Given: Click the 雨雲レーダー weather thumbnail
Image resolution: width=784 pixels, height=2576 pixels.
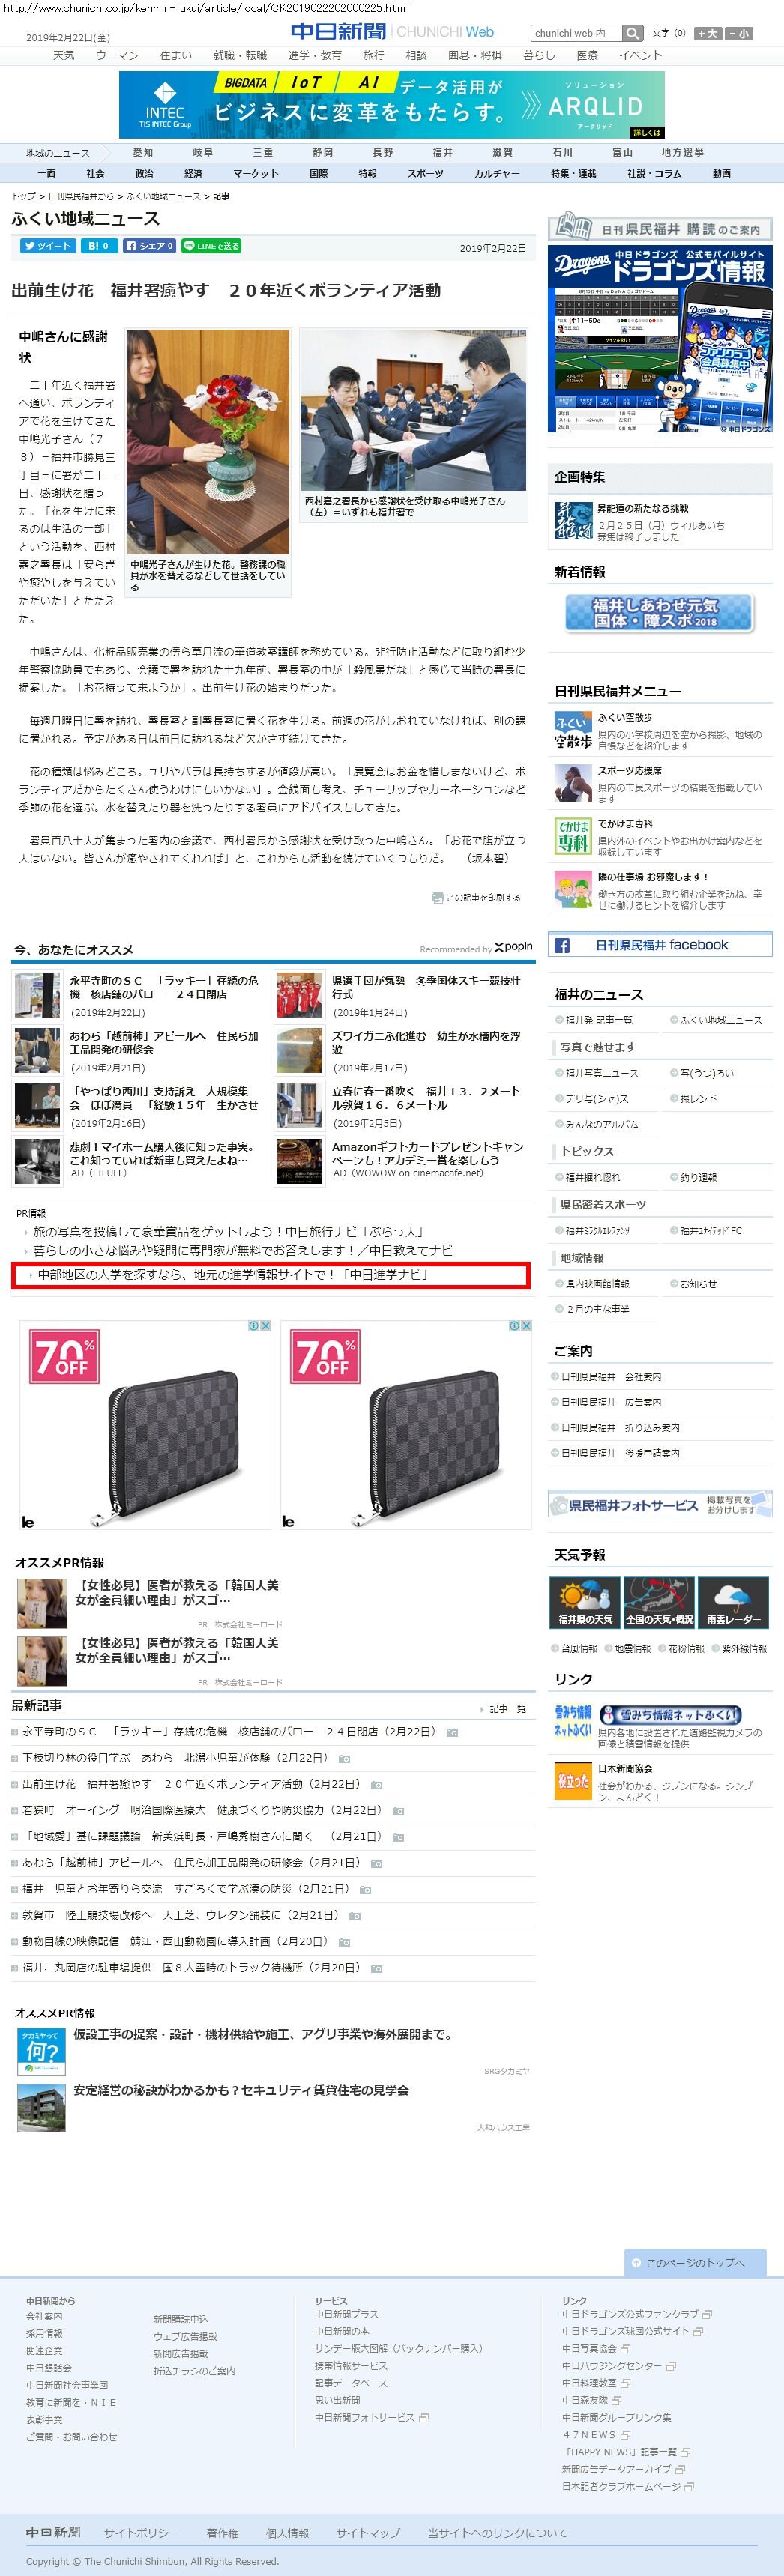Looking at the screenshot, I should (x=733, y=1602).
